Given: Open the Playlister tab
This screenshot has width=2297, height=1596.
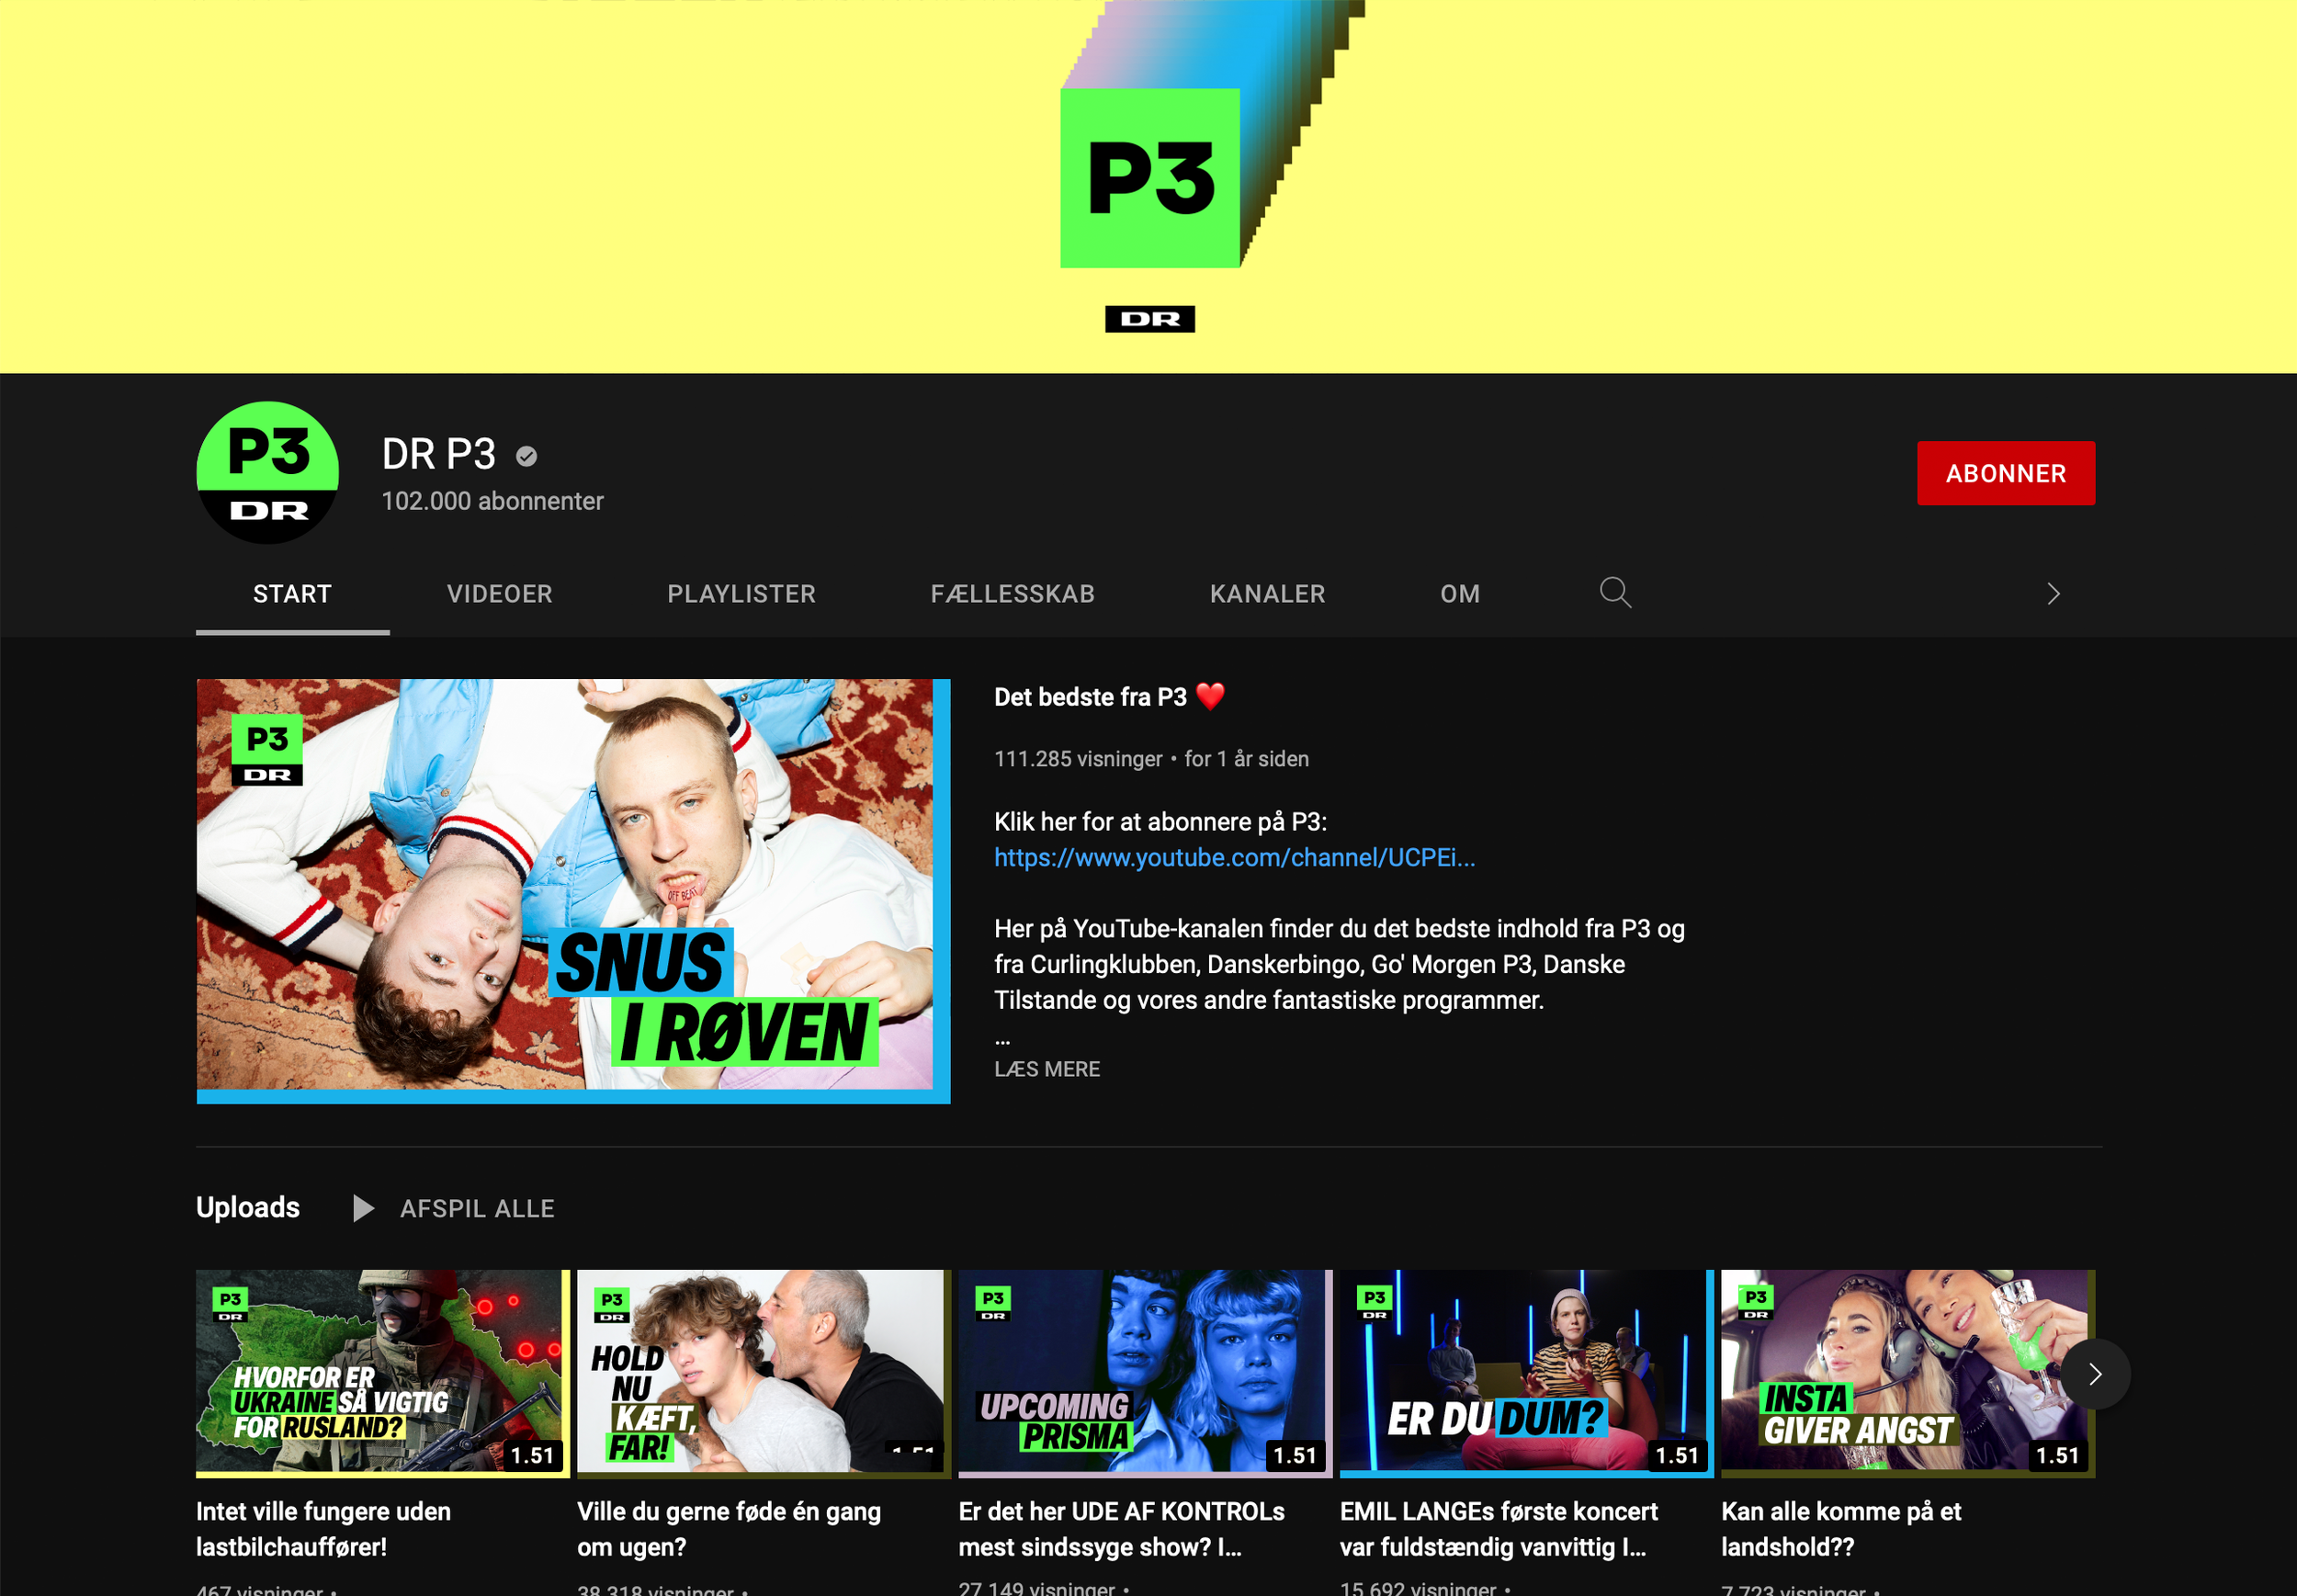Looking at the screenshot, I should pyautogui.click(x=741, y=594).
